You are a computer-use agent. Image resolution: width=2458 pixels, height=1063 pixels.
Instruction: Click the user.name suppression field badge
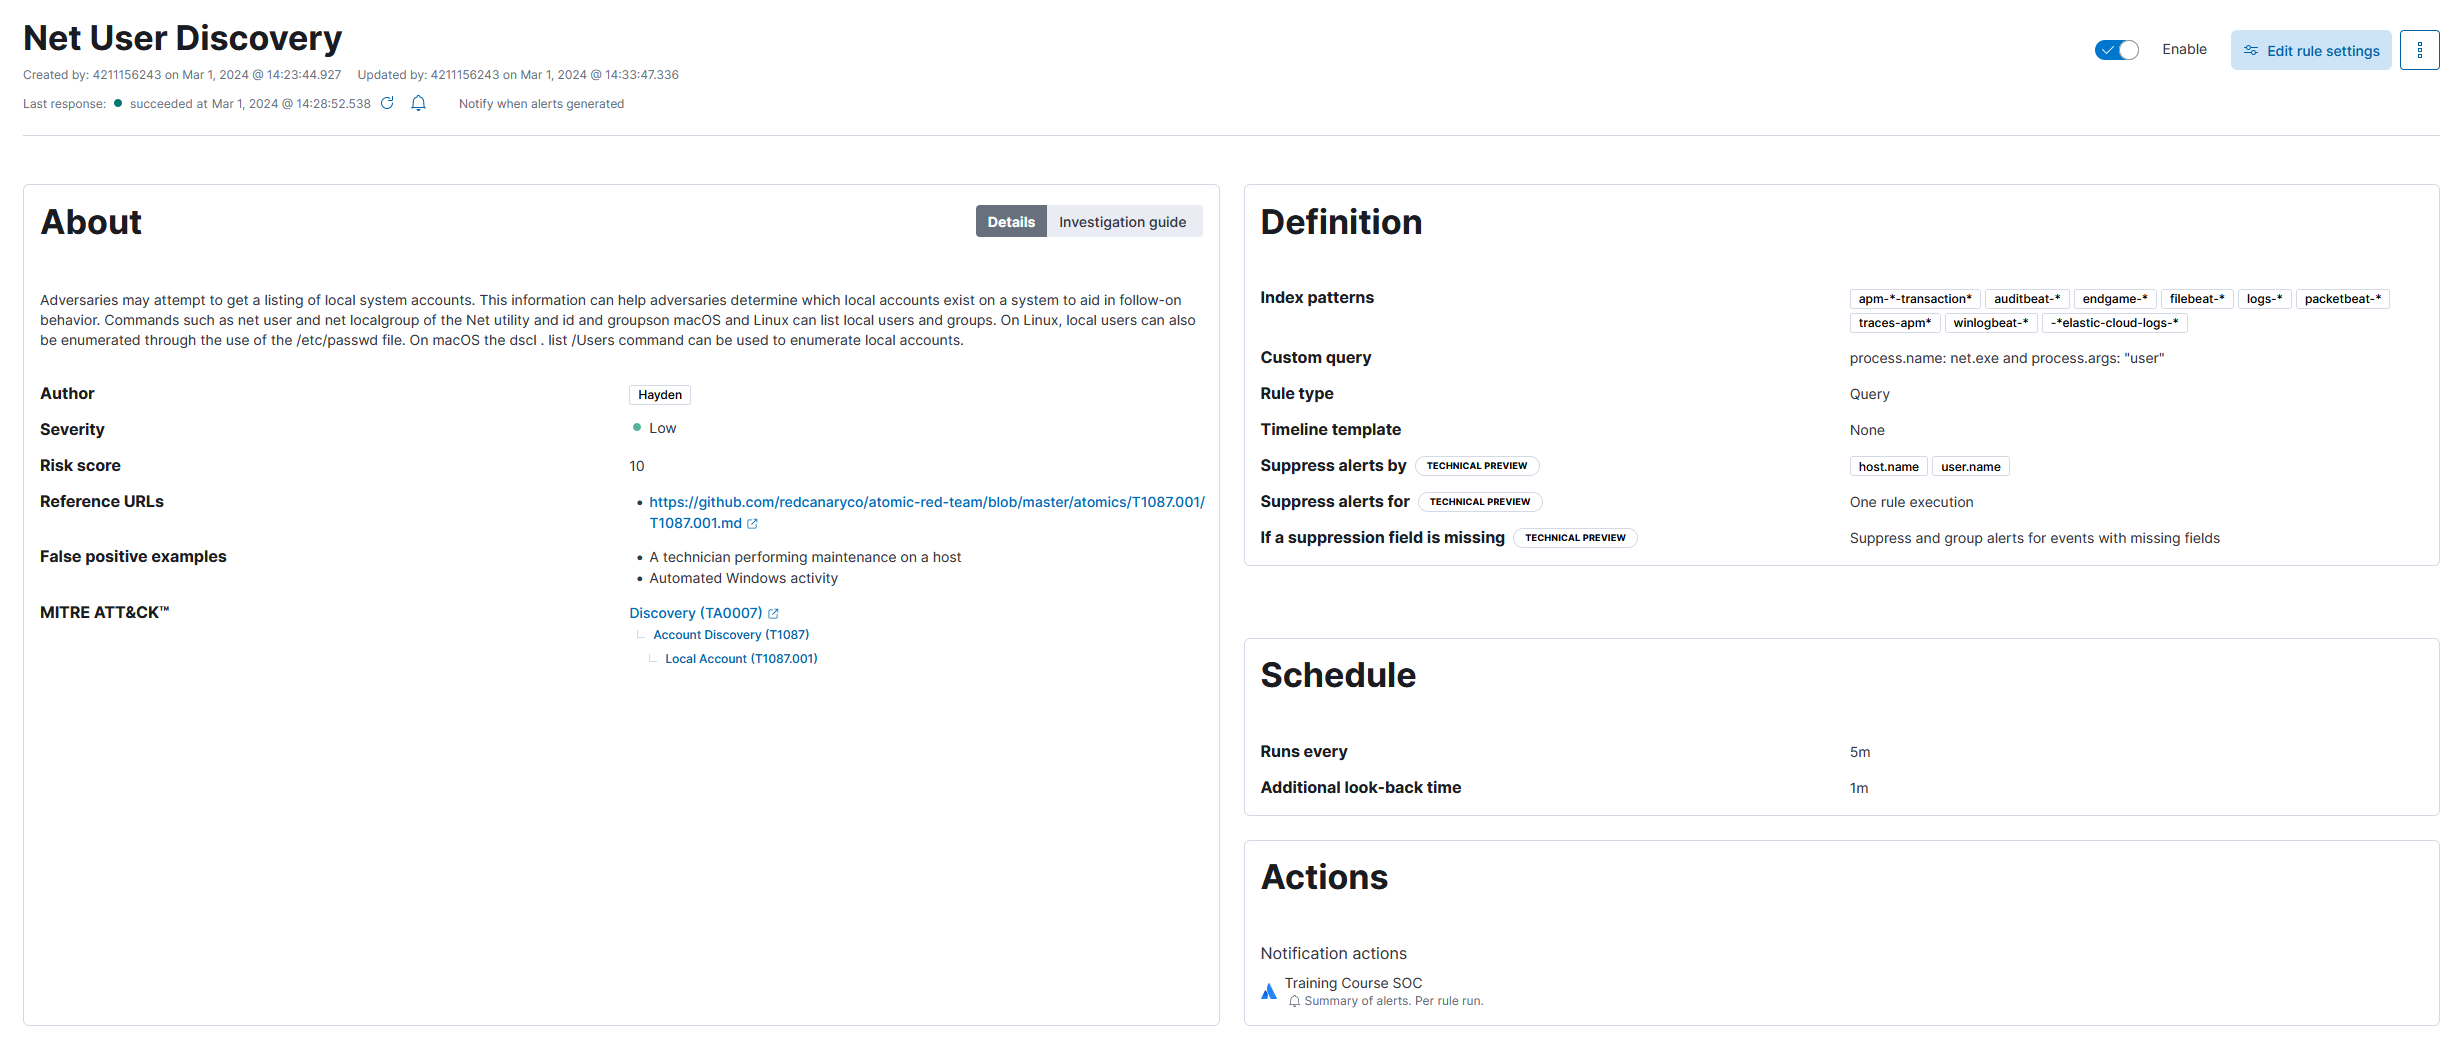point(1970,467)
